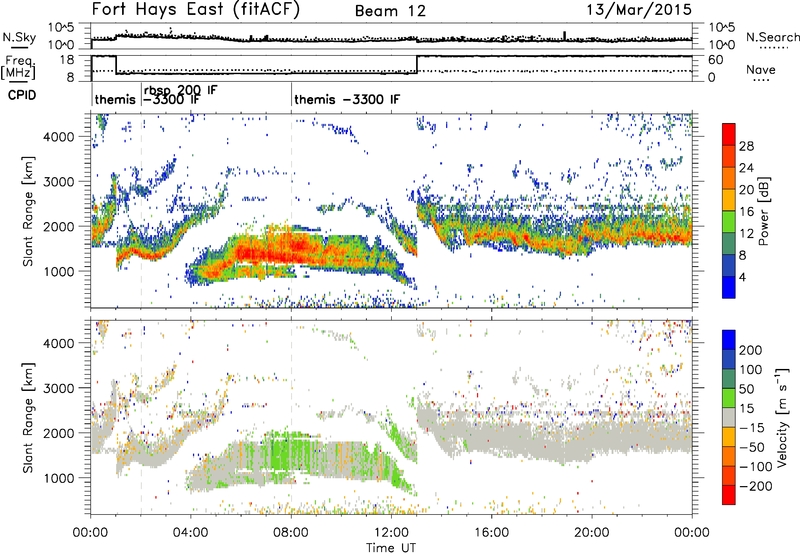Click the '28' power colorbar tick label

(746, 146)
